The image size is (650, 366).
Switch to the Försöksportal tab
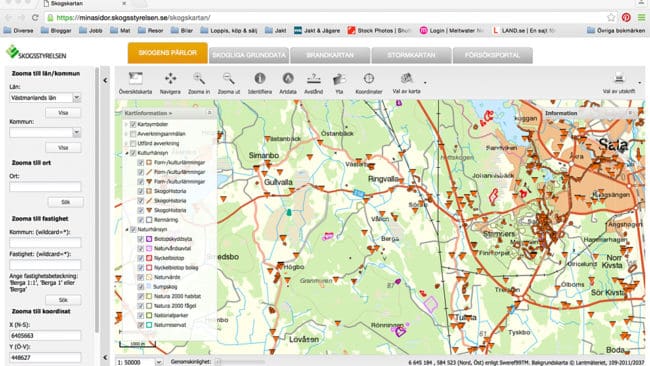pyautogui.click(x=492, y=55)
